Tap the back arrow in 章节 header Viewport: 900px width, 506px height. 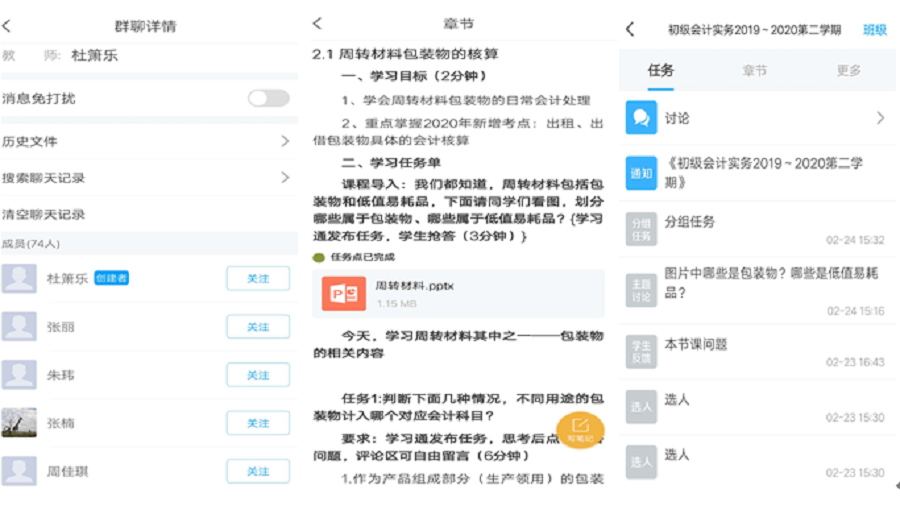(317, 24)
